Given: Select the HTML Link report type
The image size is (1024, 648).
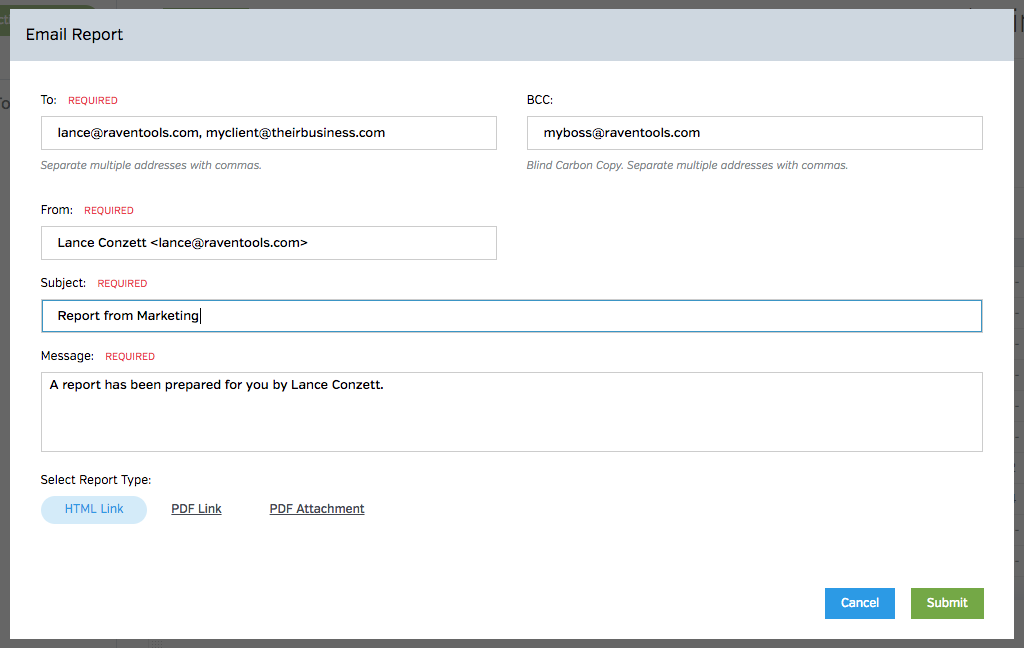Looking at the screenshot, I should pyautogui.click(x=94, y=509).
